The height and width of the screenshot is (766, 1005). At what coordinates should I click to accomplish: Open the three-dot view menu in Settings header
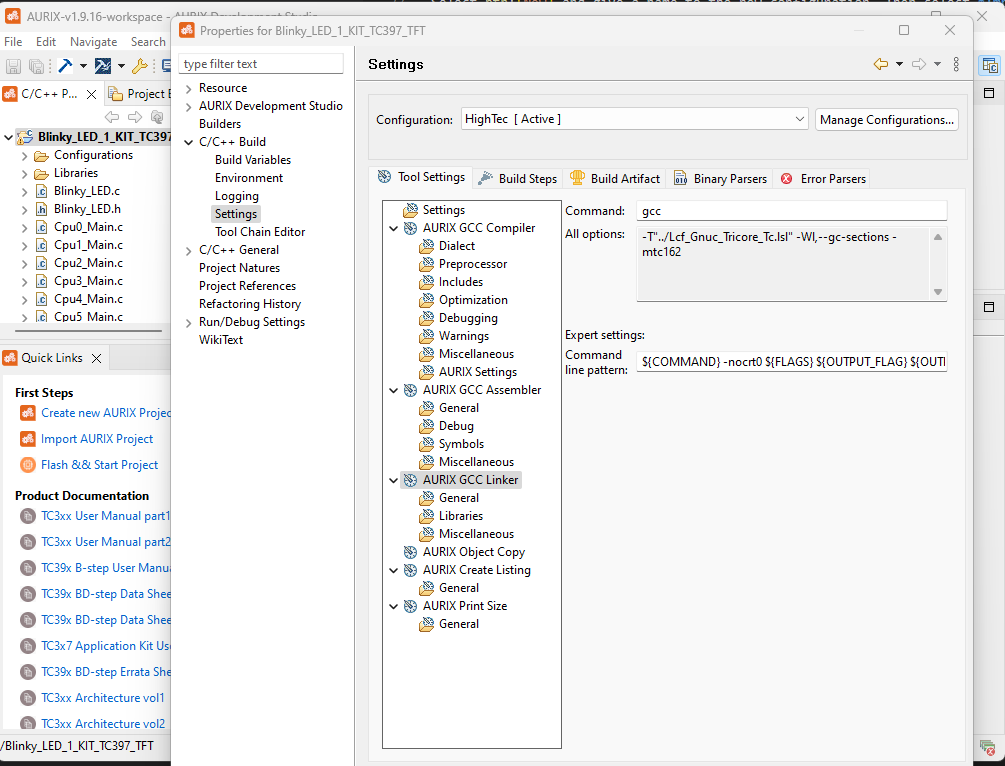pos(956,64)
